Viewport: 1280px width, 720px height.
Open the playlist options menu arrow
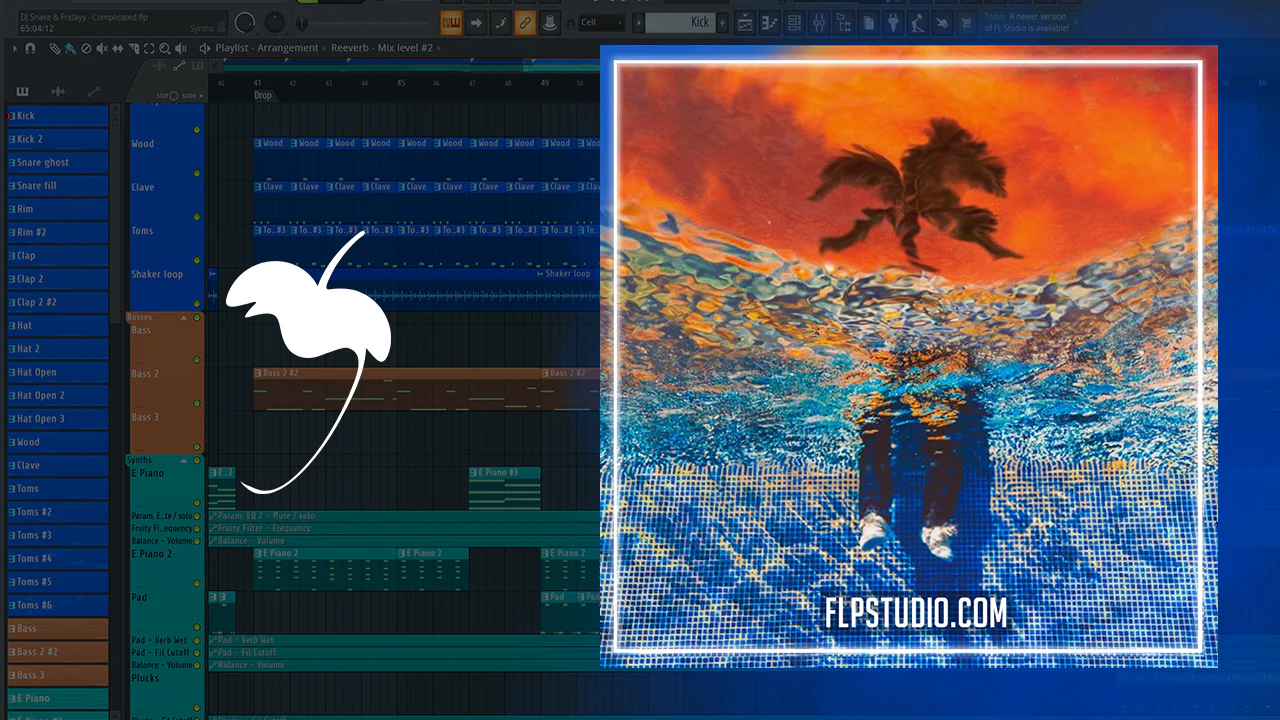[x=15, y=48]
